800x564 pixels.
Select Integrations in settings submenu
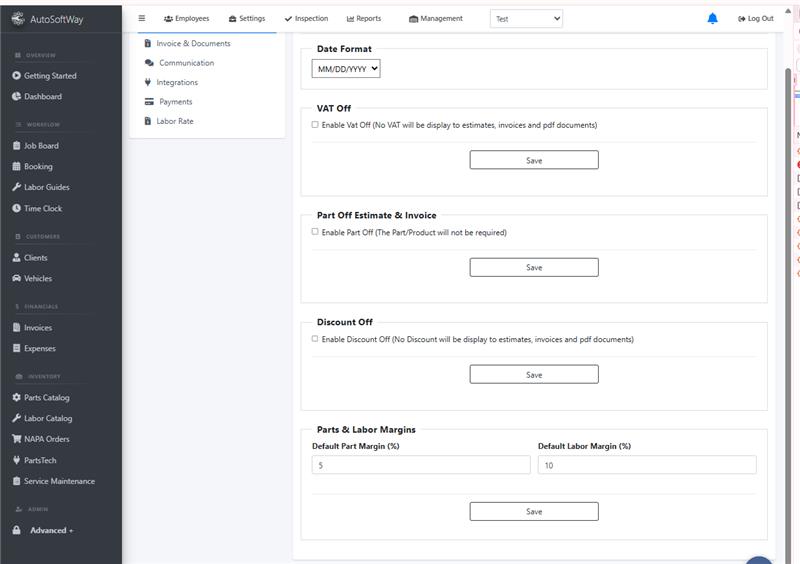(x=177, y=83)
